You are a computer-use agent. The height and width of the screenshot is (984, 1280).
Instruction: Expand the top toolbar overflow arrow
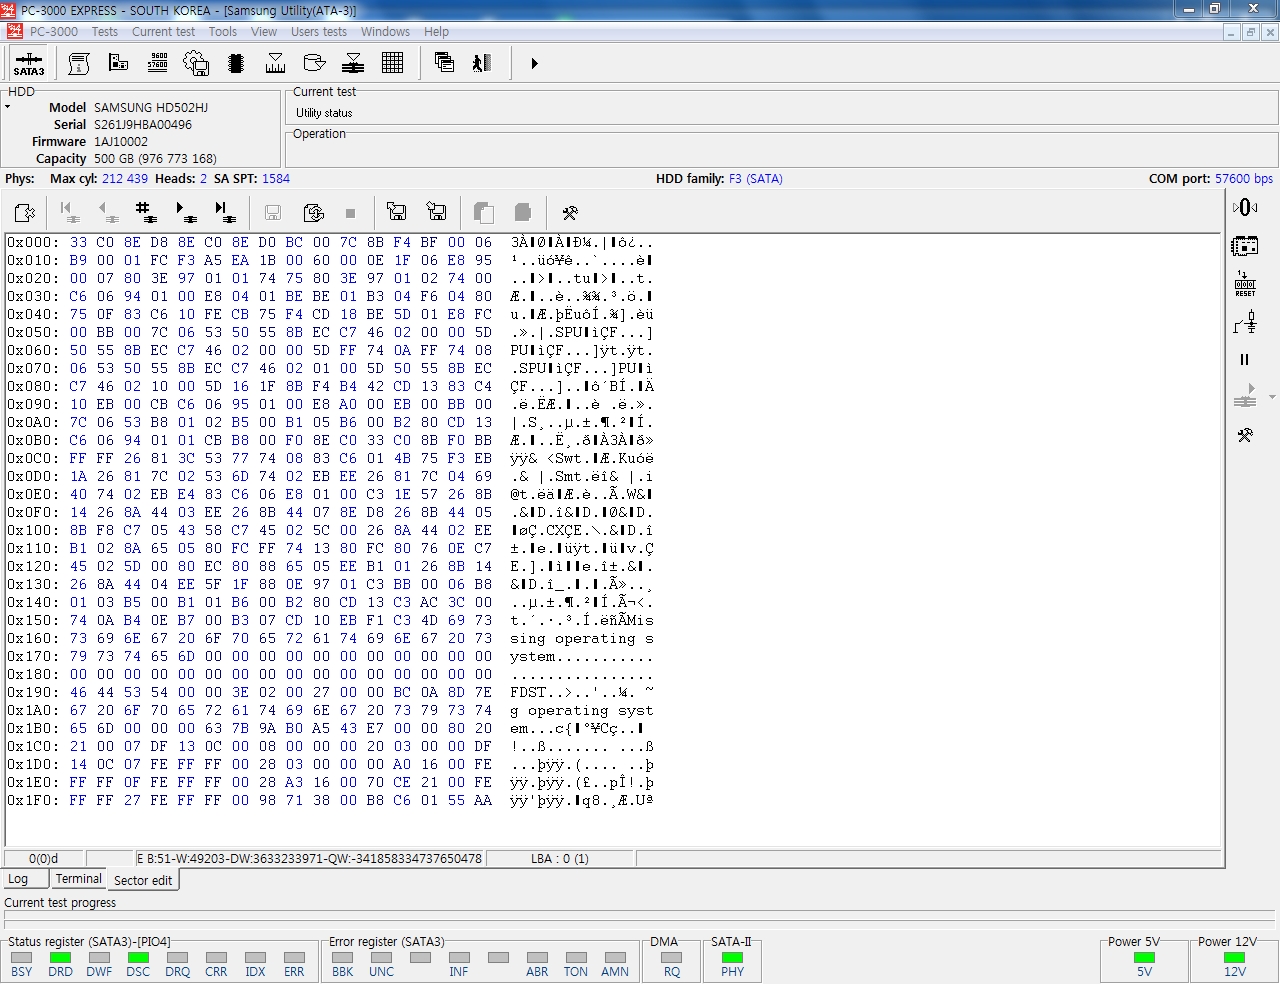(534, 63)
